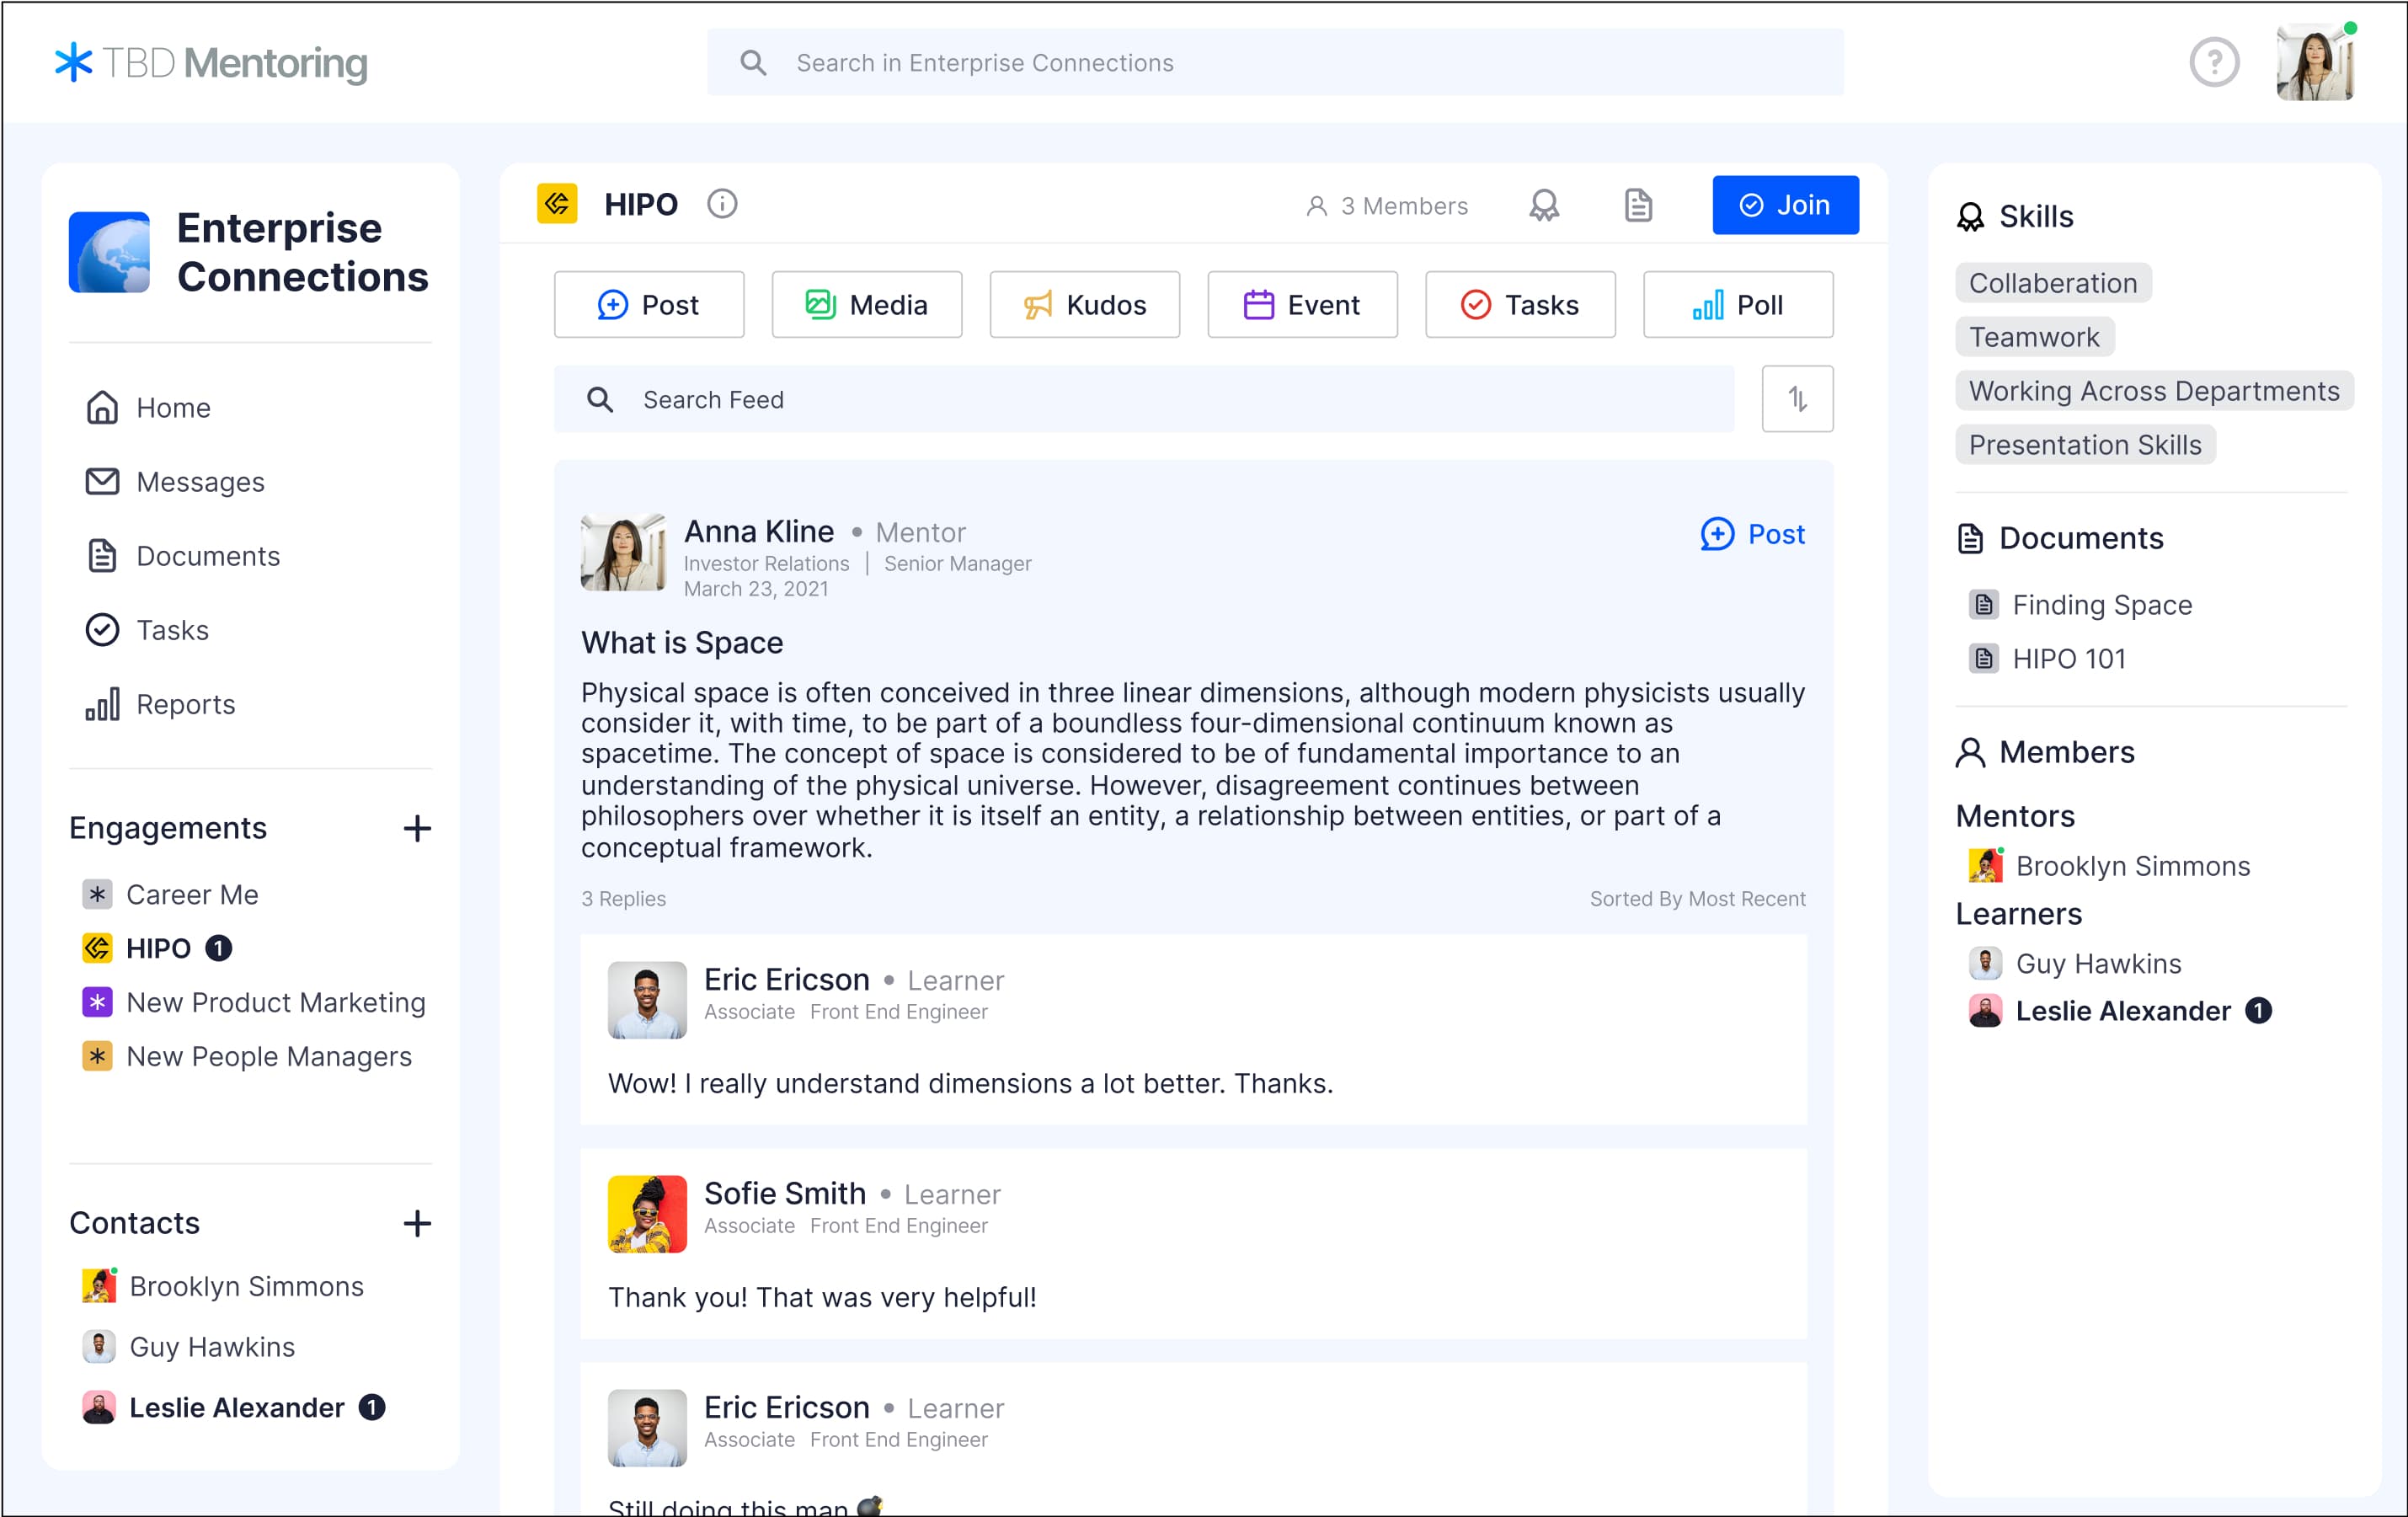This screenshot has height=1517, width=2408.
Task: Select the New Product Marketing engagement
Action: click(254, 1002)
